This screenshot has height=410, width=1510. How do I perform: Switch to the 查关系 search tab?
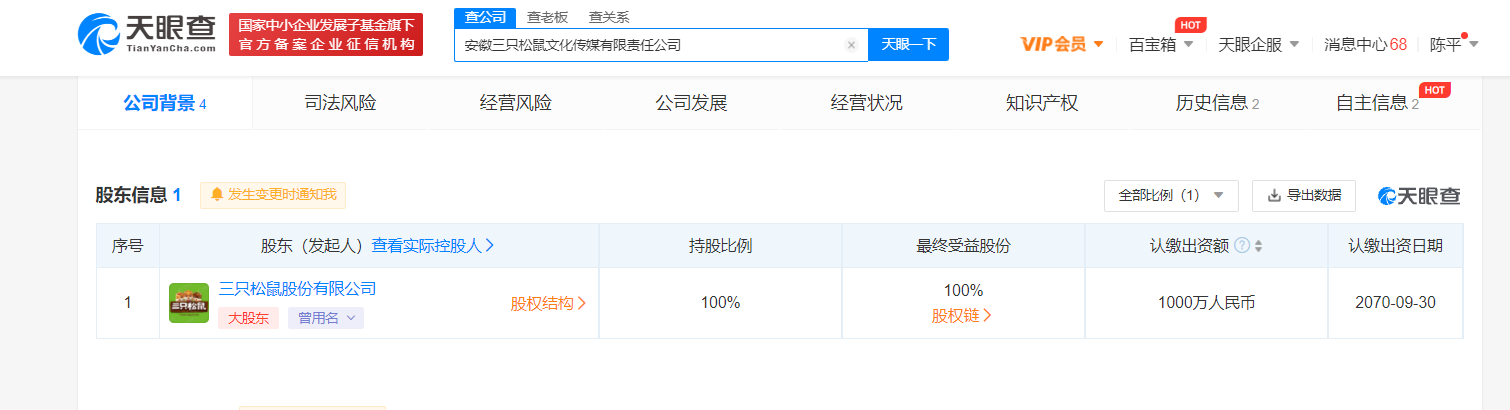pos(609,17)
